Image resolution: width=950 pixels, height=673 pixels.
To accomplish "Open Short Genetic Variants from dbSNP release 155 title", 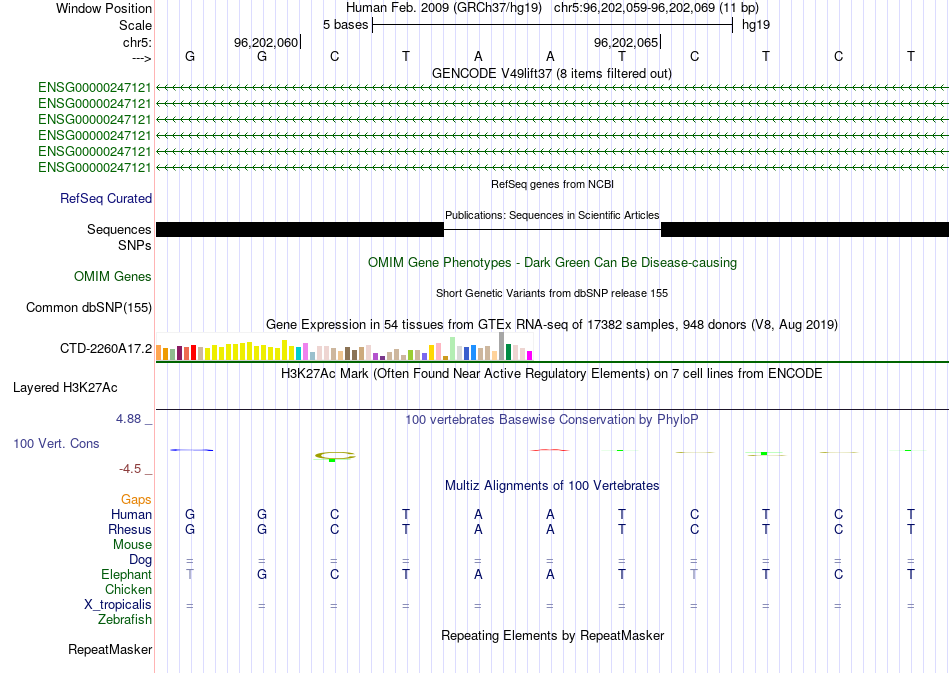I will [x=552, y=293].
